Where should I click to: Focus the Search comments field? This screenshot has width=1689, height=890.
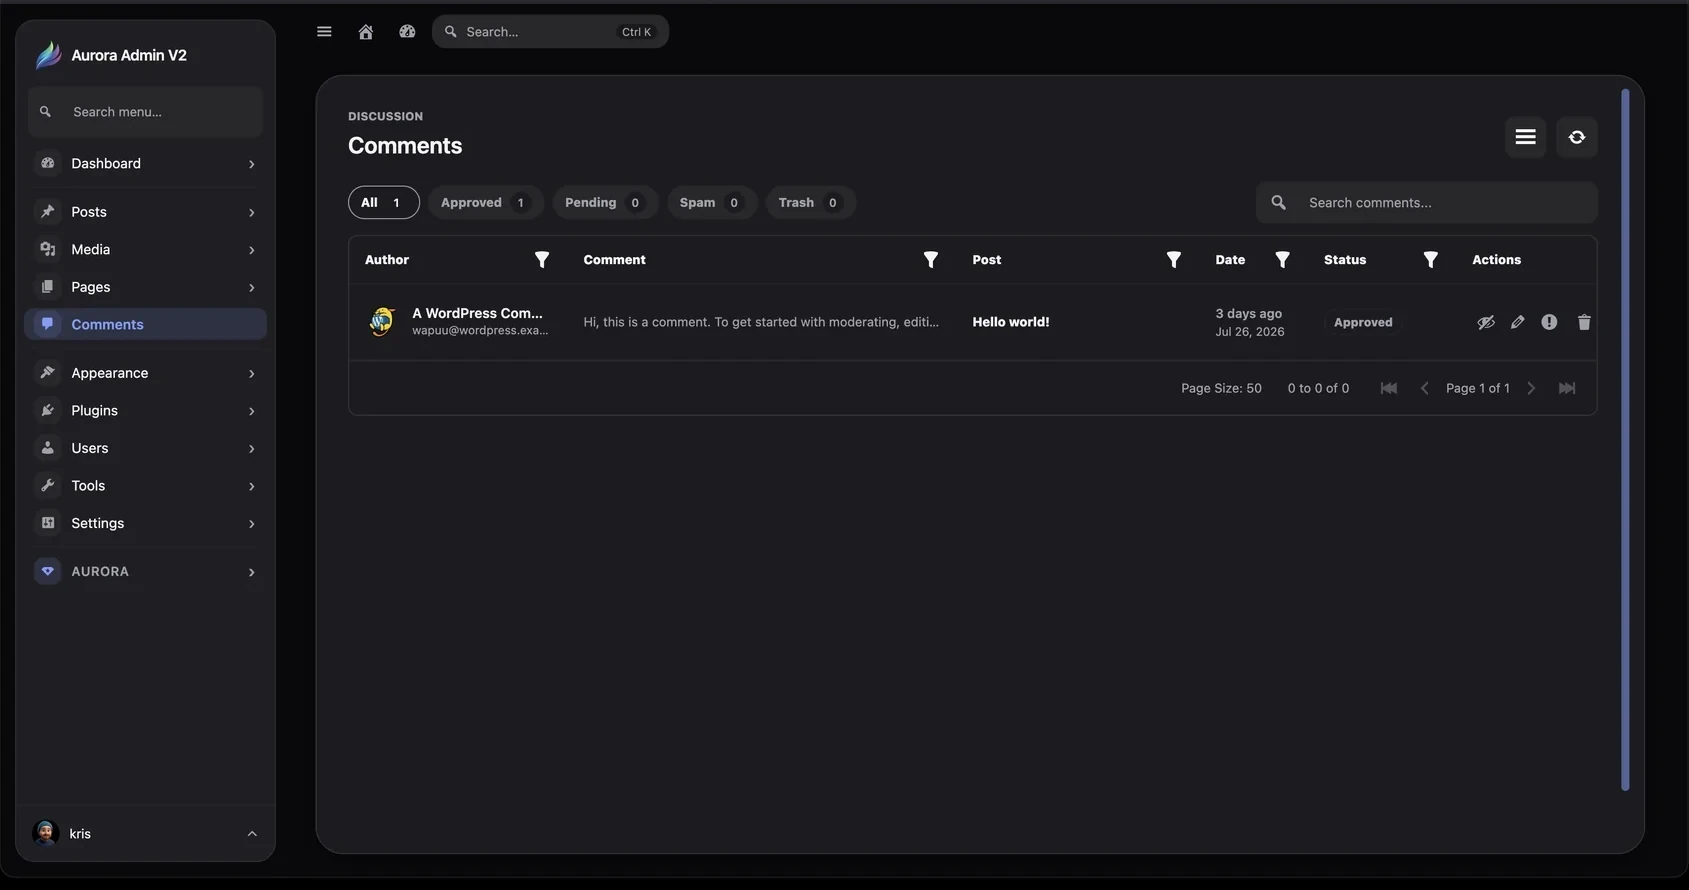[1427, 203]
